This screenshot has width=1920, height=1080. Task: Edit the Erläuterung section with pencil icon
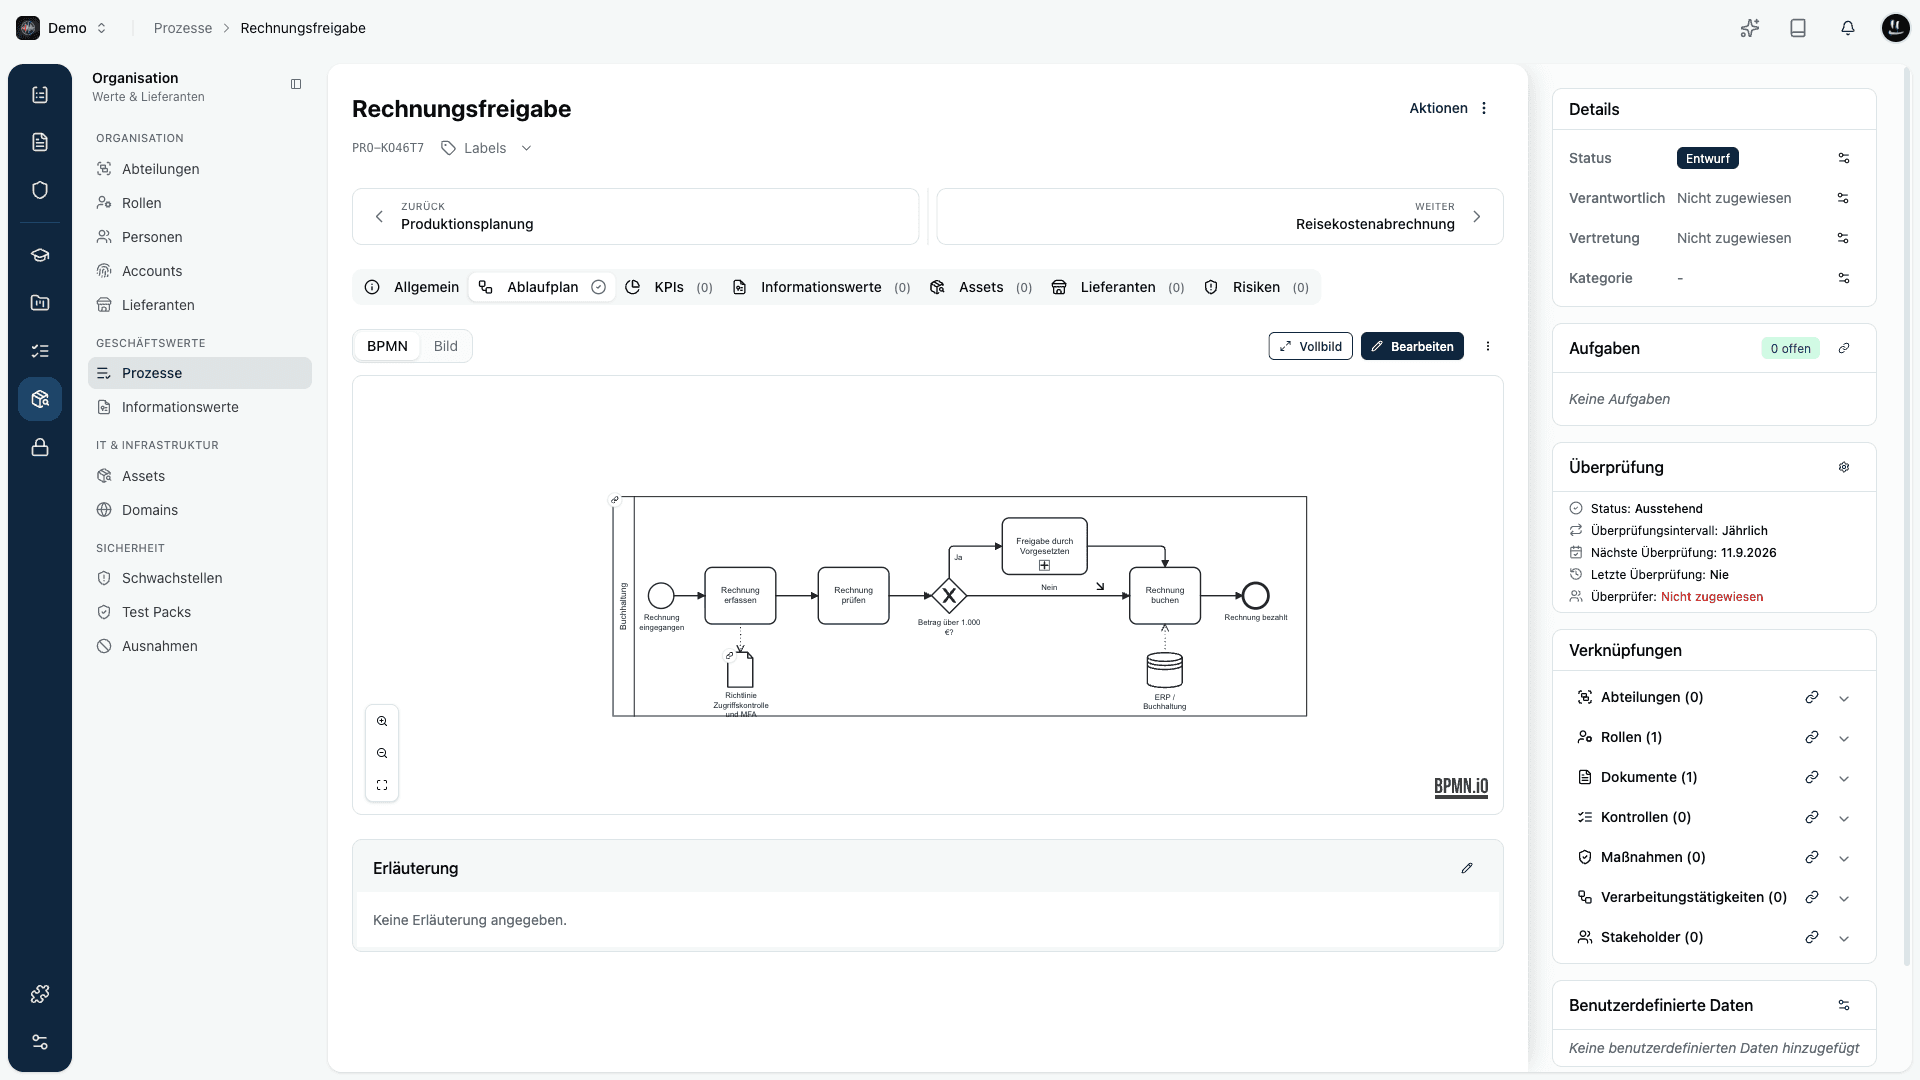pos(1467,868)
